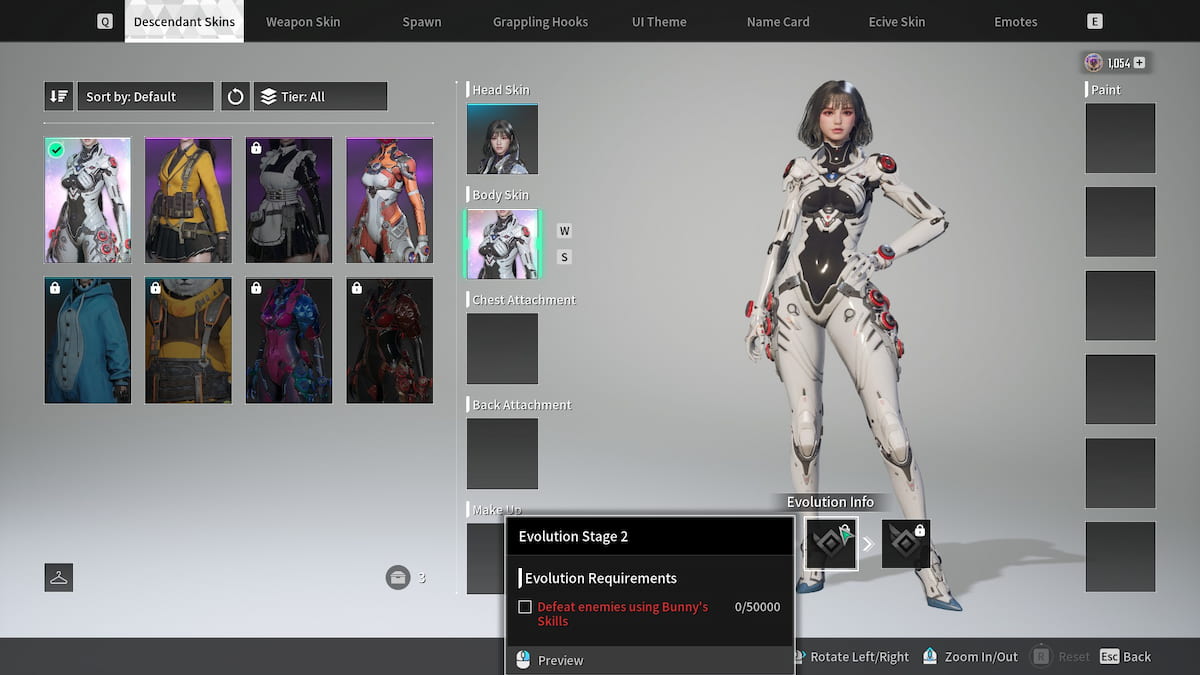Click the Preview helmet icon in tooltip

click(x=523, y=660)
